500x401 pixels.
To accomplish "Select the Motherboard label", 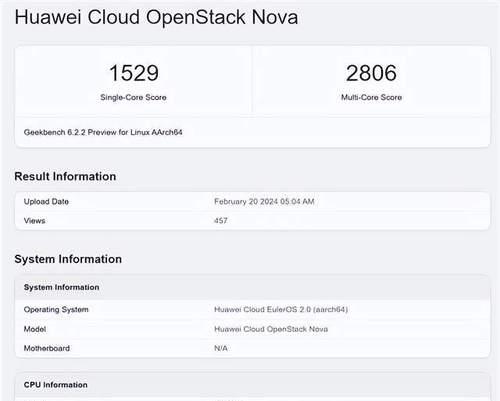I will pos(47,348).
